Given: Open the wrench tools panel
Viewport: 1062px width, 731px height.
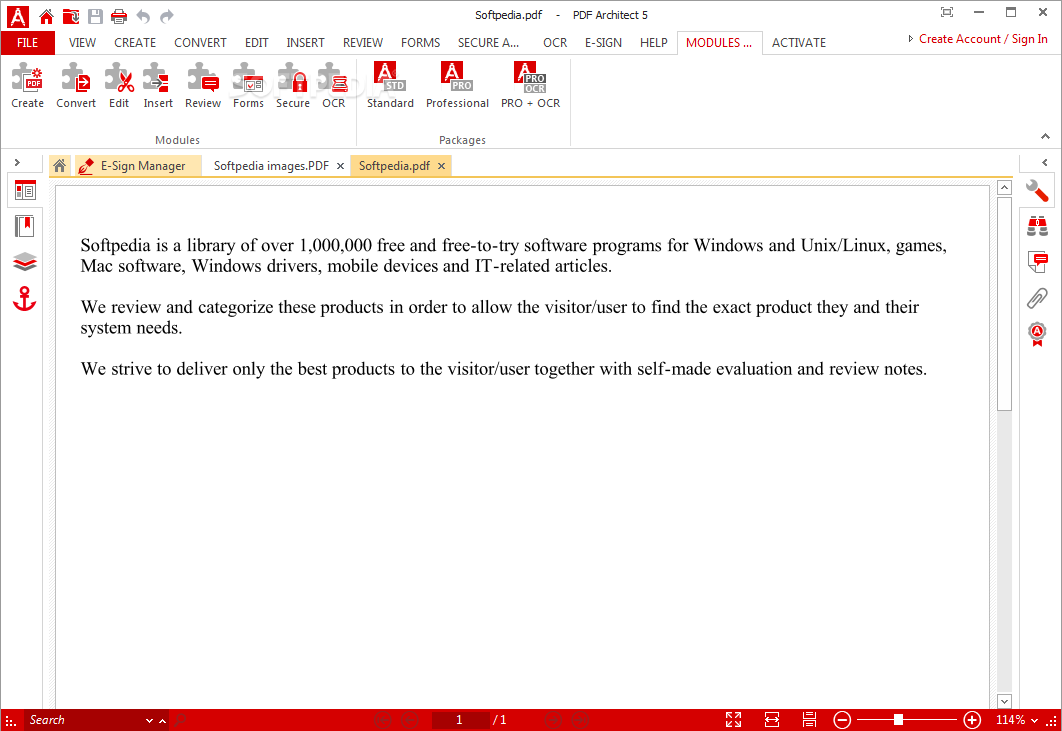Looking at the screenshot, I should click(1037, 191).
